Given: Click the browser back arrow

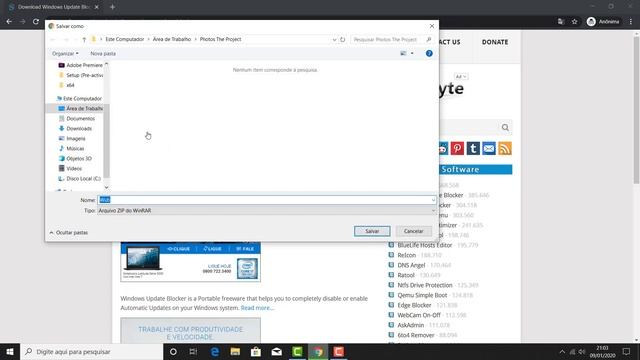Looking at the screenshot, I should [x=9, y=22].
